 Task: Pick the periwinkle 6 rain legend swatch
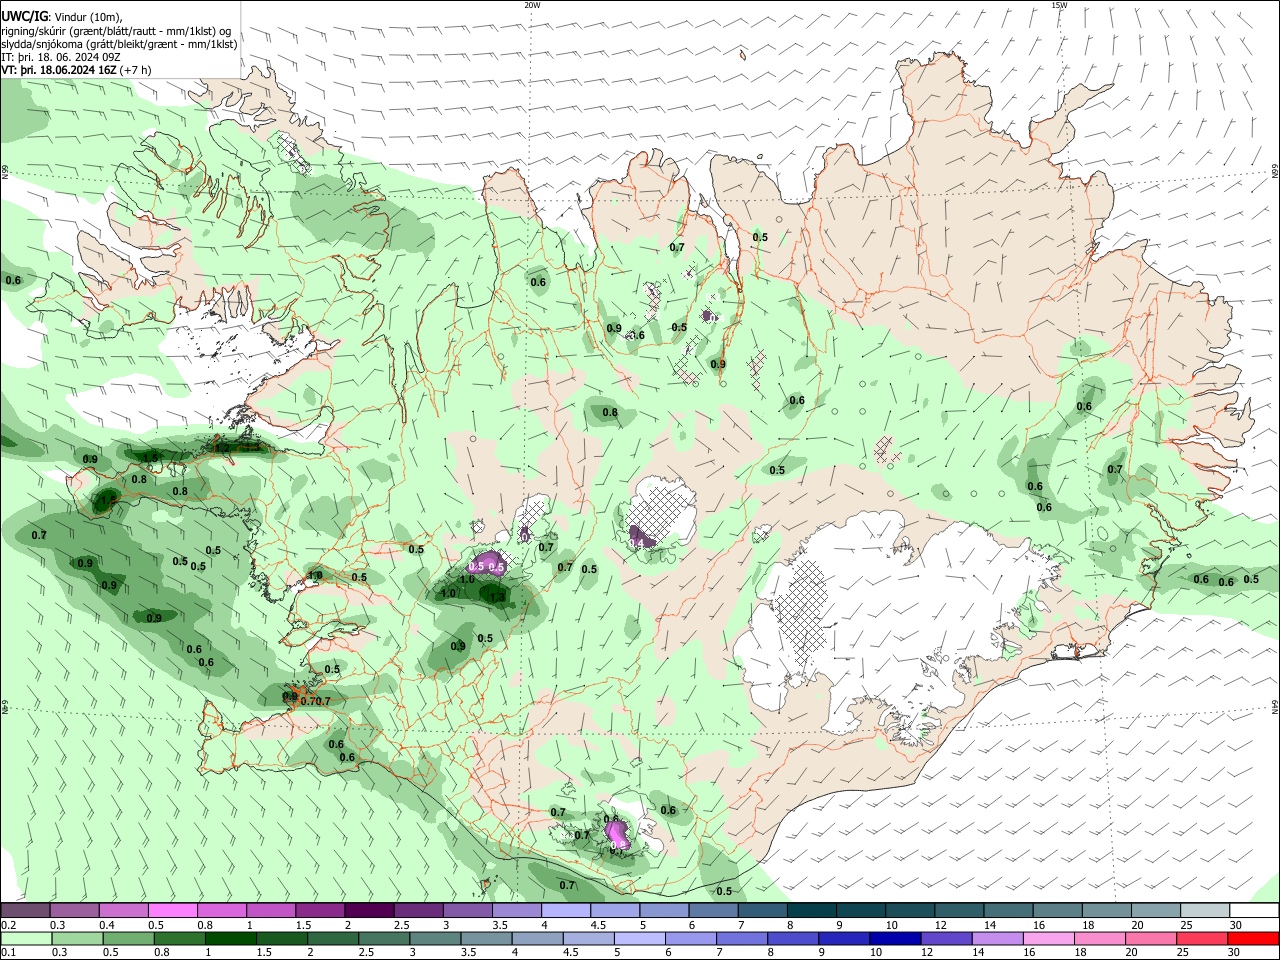point(690,938)
